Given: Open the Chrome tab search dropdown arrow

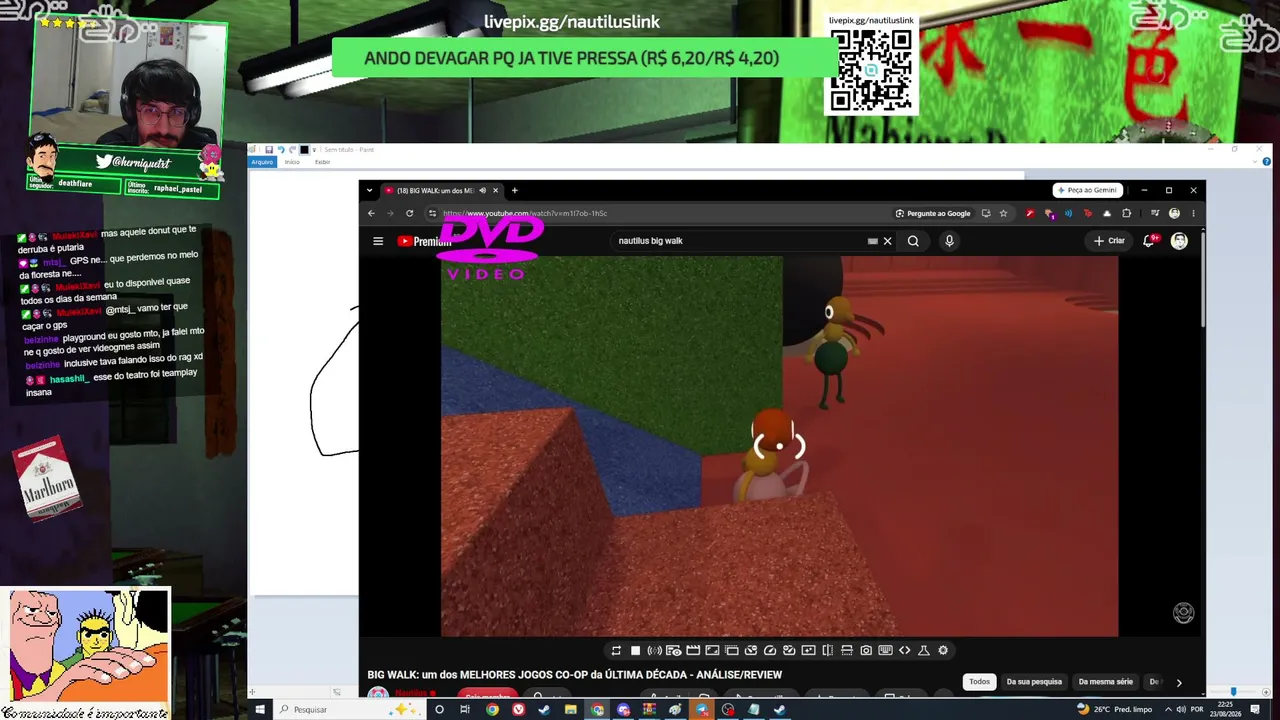Looking at the screenshot, I should pos(369,190).
